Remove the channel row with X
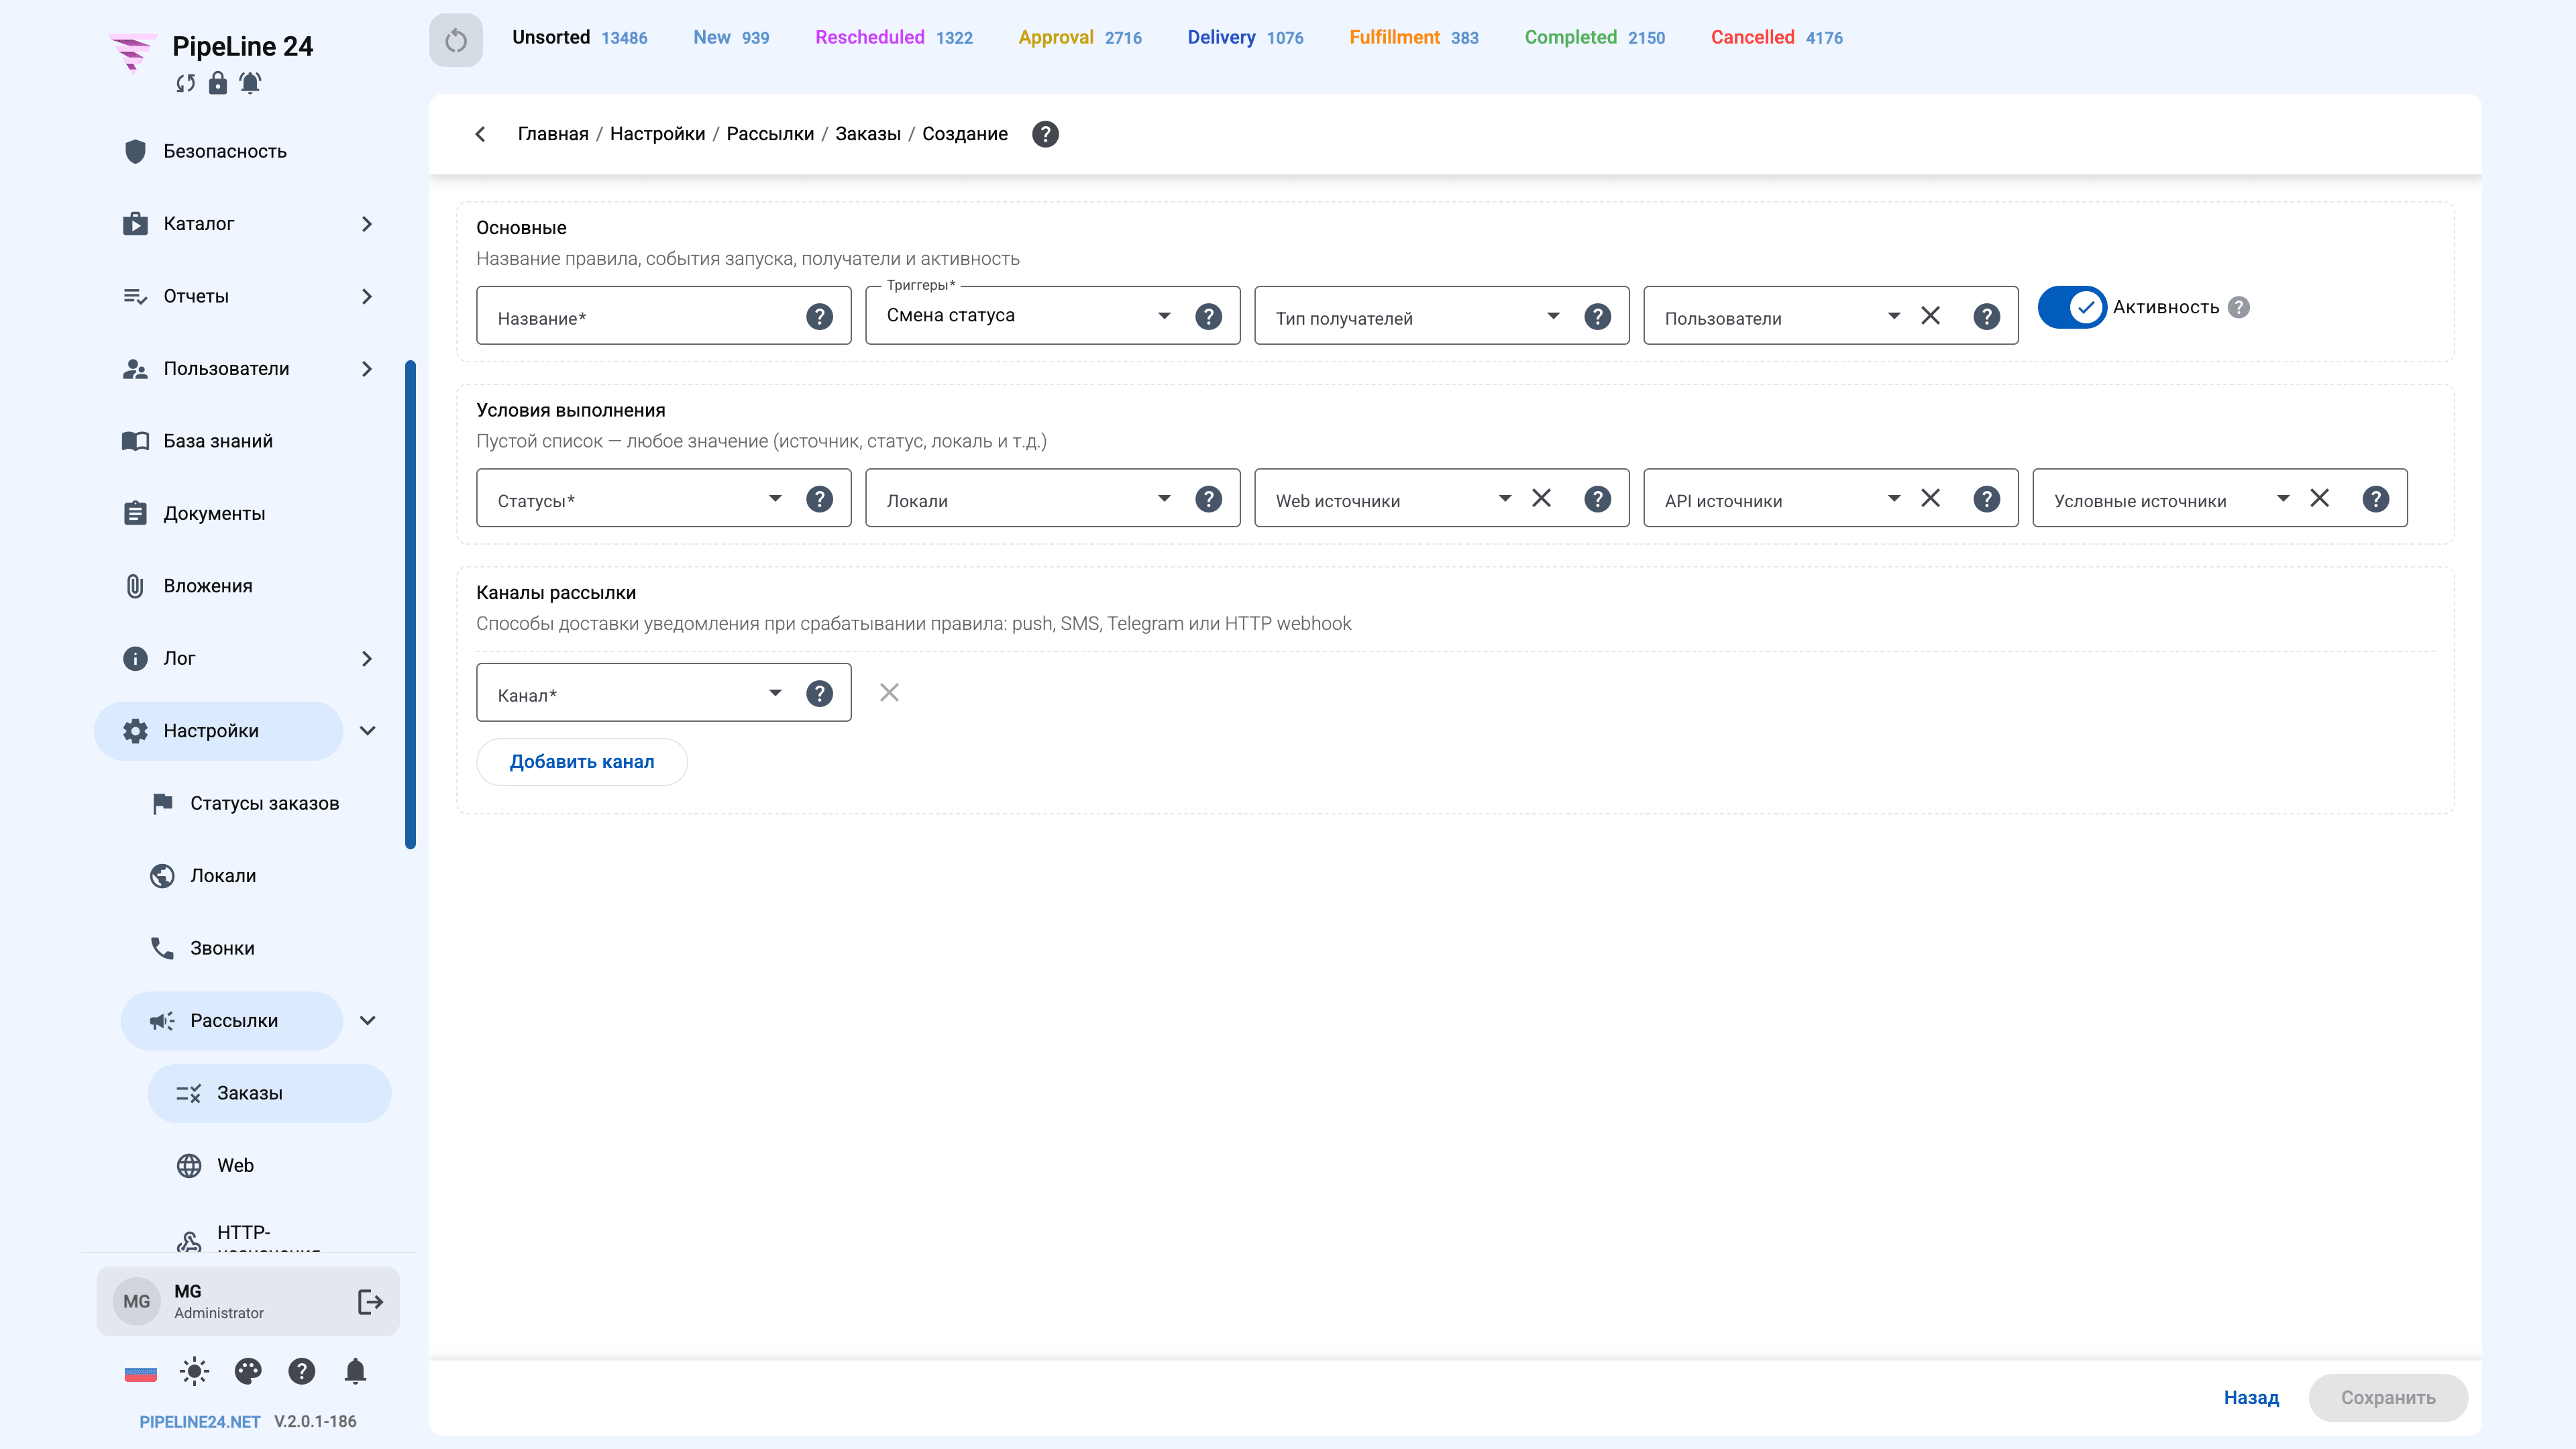This screenshot has height=1449, width=2576. click(889, 692)
